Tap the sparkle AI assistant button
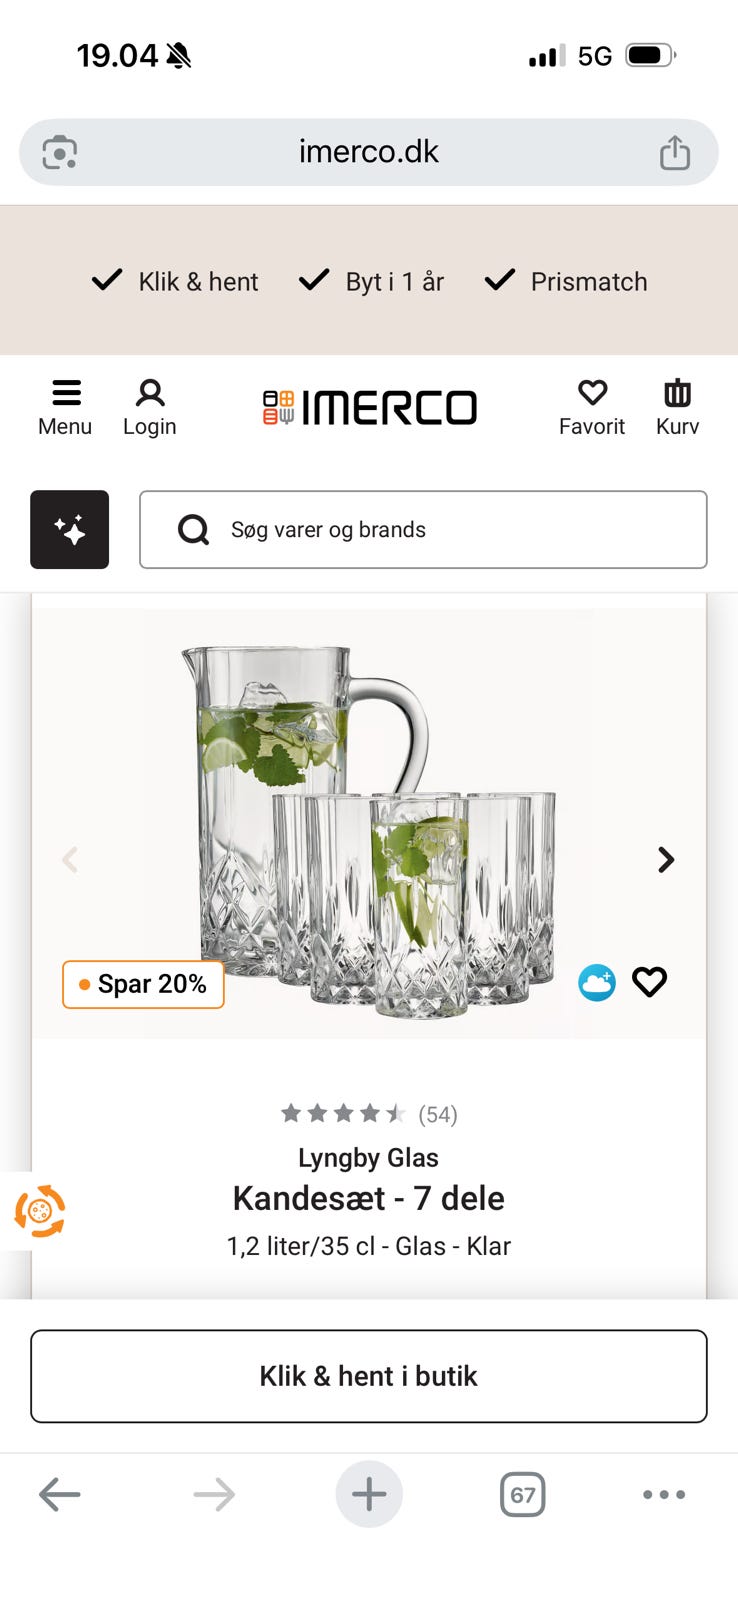The image size is (738, 1600). [x=69, y=530]
